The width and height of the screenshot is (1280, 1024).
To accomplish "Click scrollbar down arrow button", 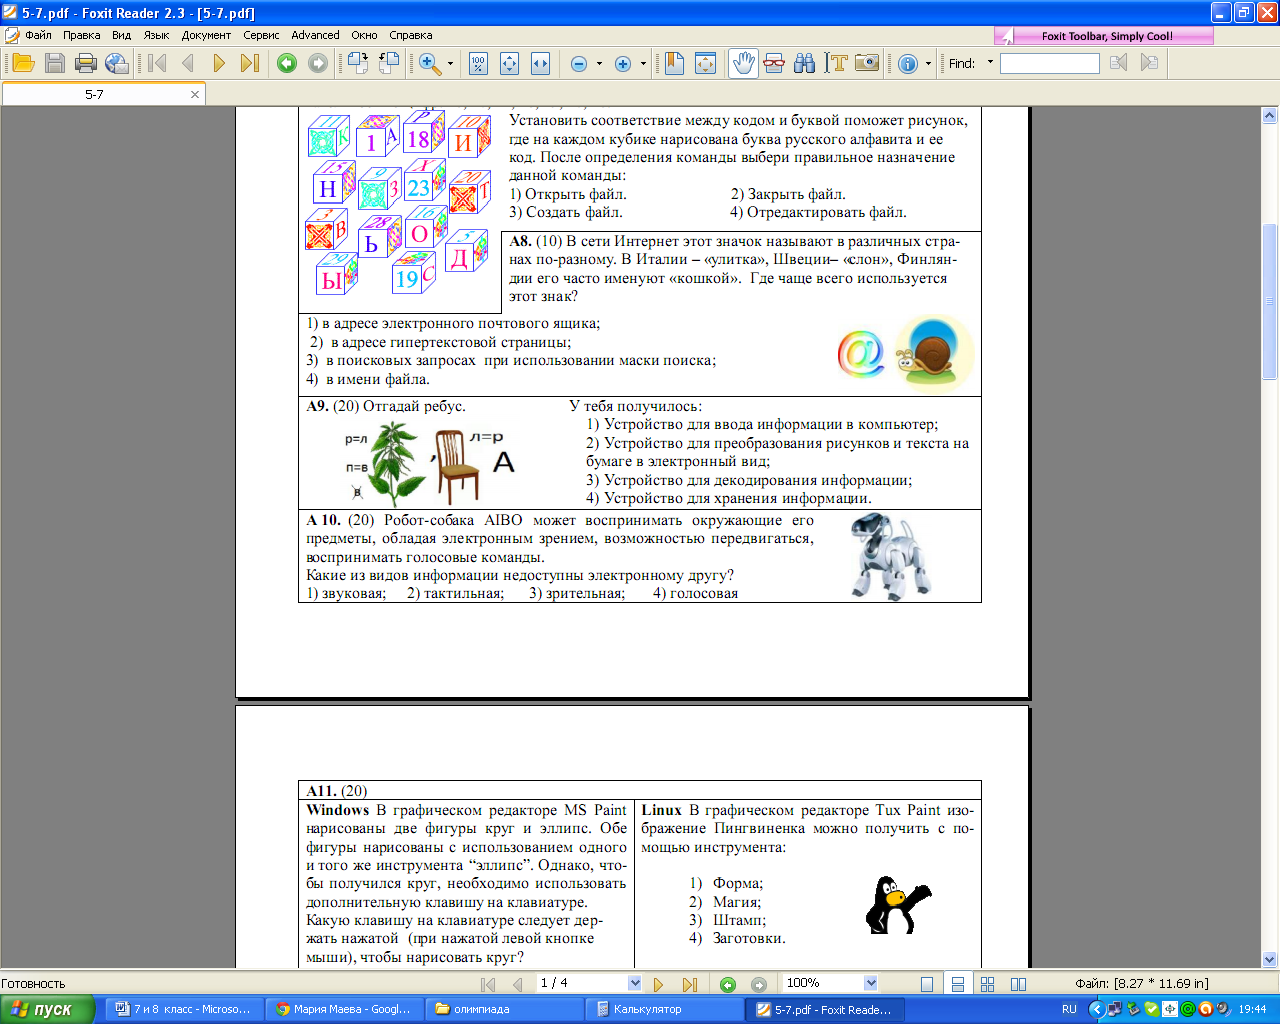I will 1270,959.
